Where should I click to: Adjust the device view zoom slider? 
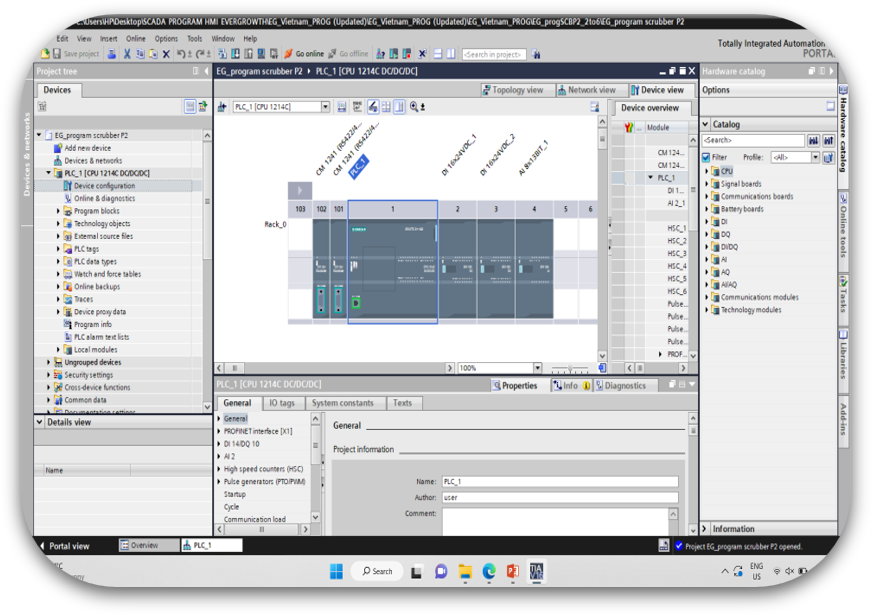tap(569, 368)
